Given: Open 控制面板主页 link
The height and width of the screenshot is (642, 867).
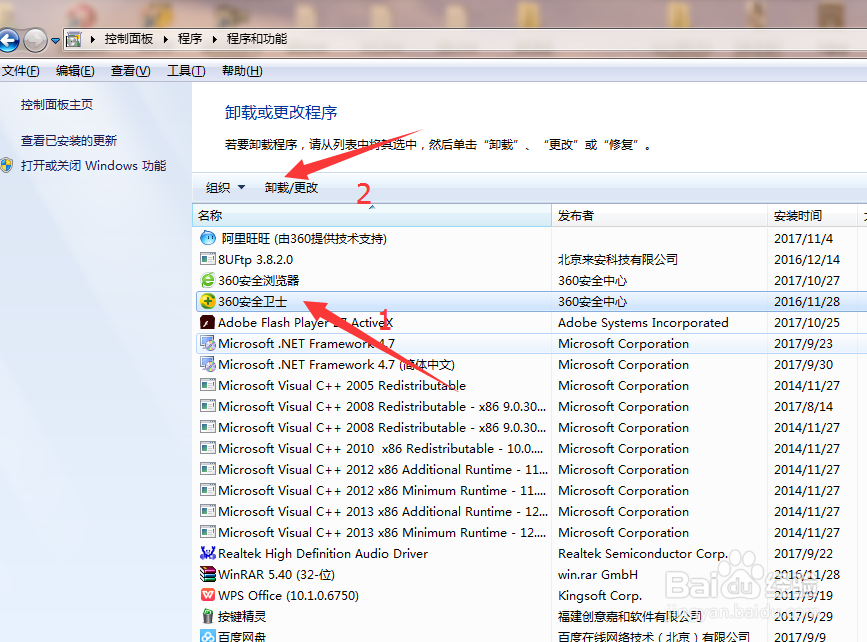Looking at the screenshot, I should (56, 105).
